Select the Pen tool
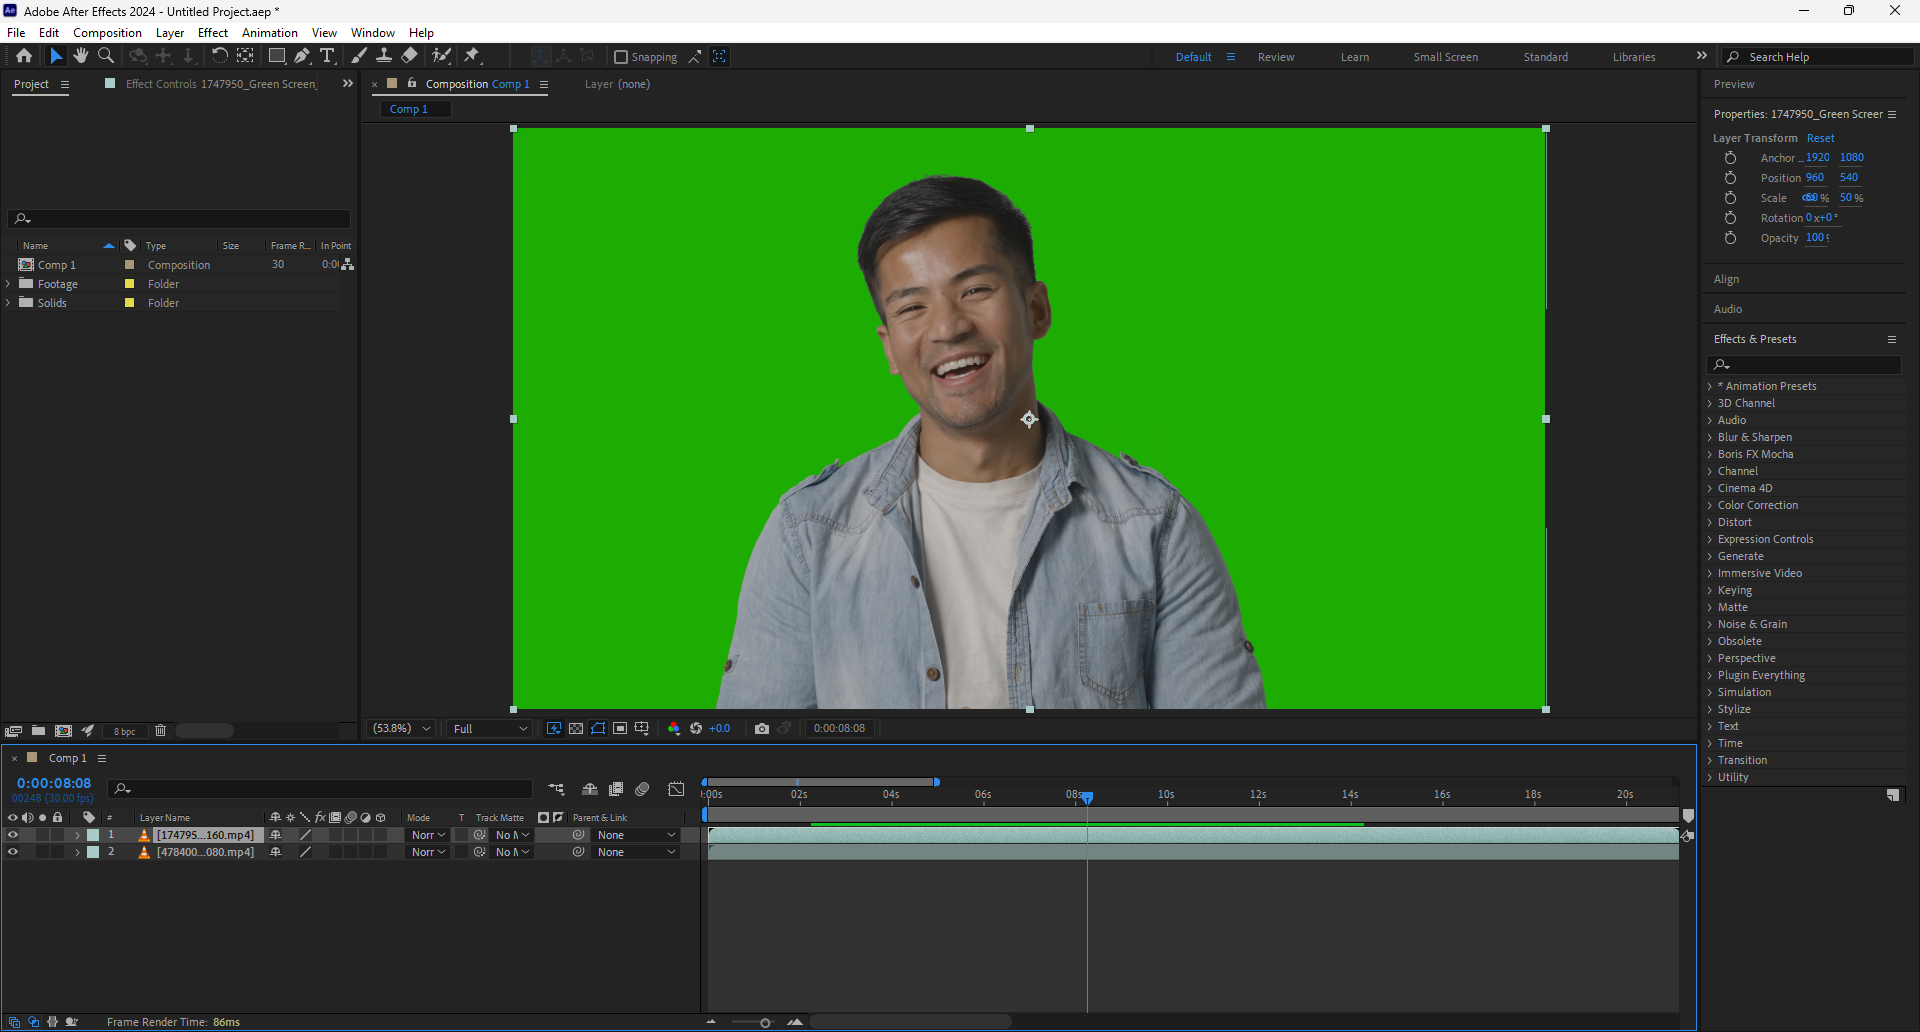This screenshot has height=1032, width=1920. click(302, 56)
